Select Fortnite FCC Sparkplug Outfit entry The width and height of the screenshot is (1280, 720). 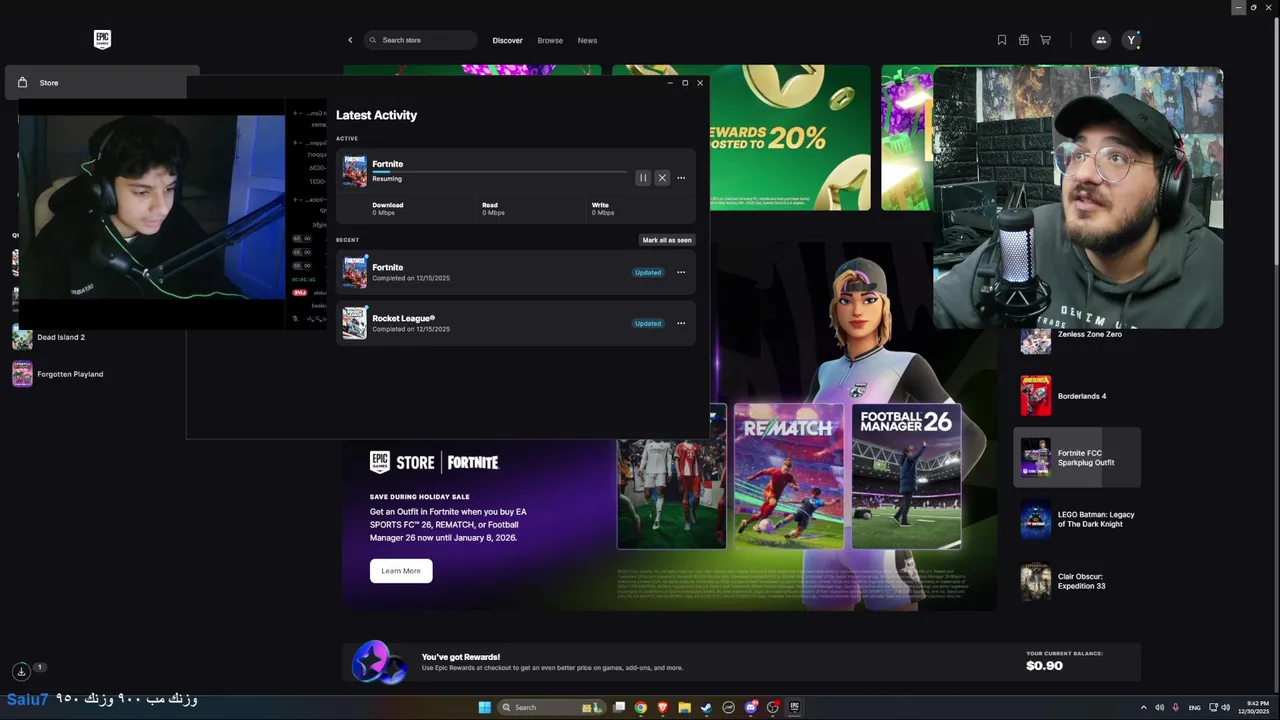point(1077,458)
